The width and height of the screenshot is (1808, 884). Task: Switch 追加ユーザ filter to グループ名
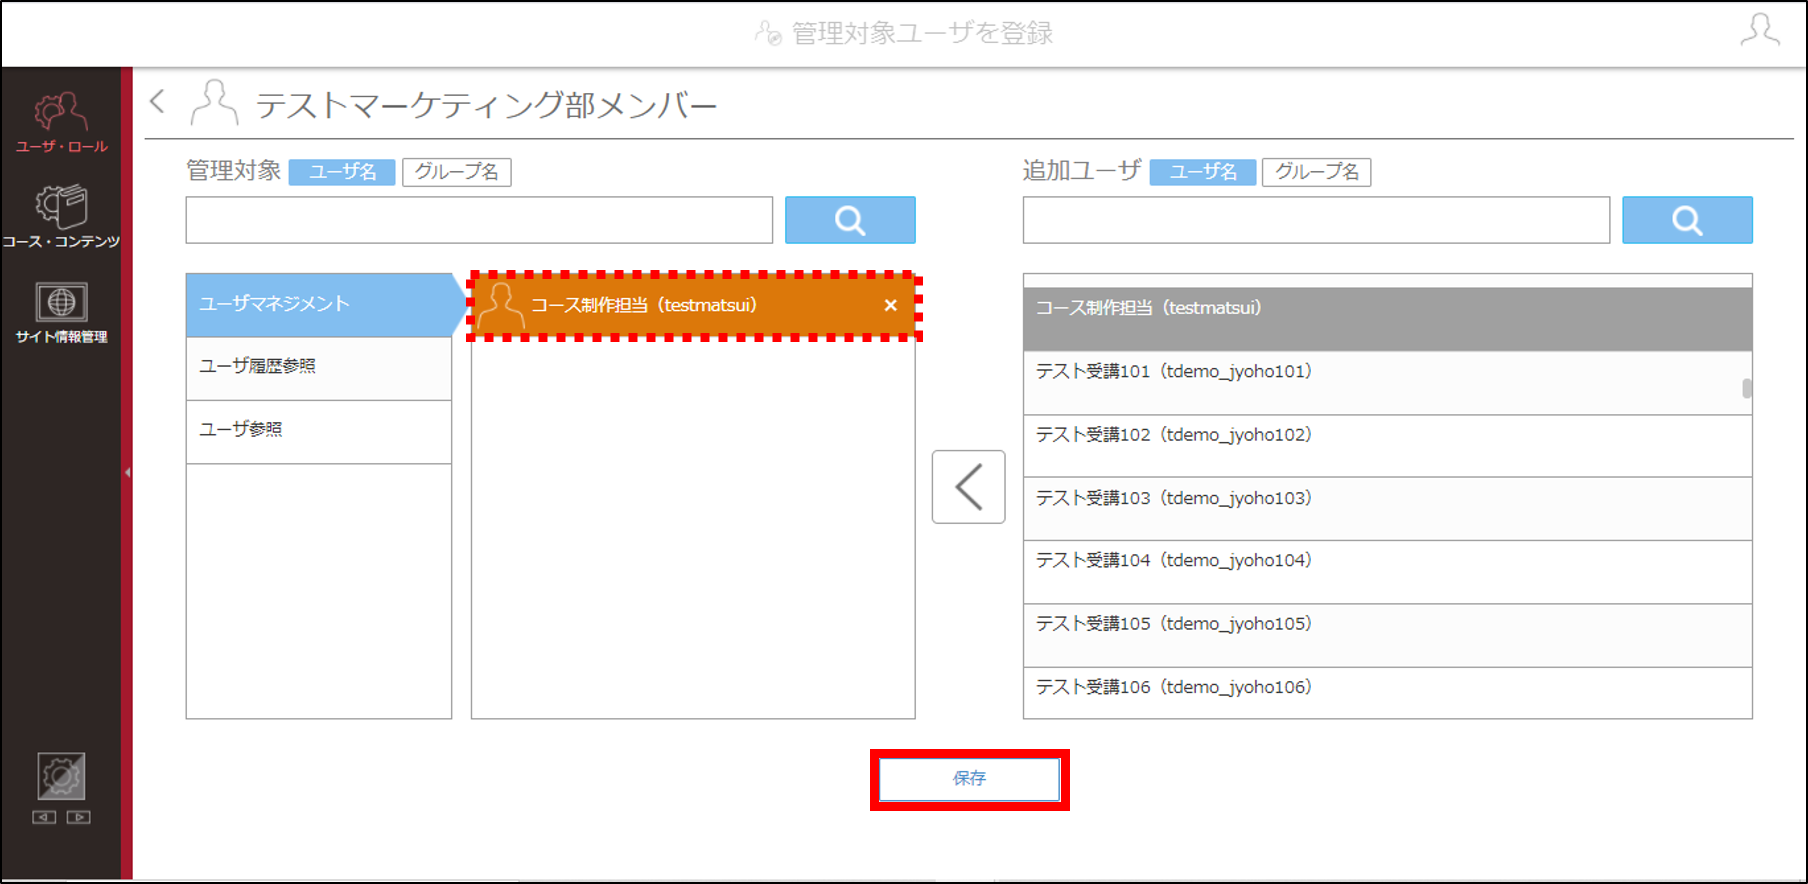[1316, 172]
